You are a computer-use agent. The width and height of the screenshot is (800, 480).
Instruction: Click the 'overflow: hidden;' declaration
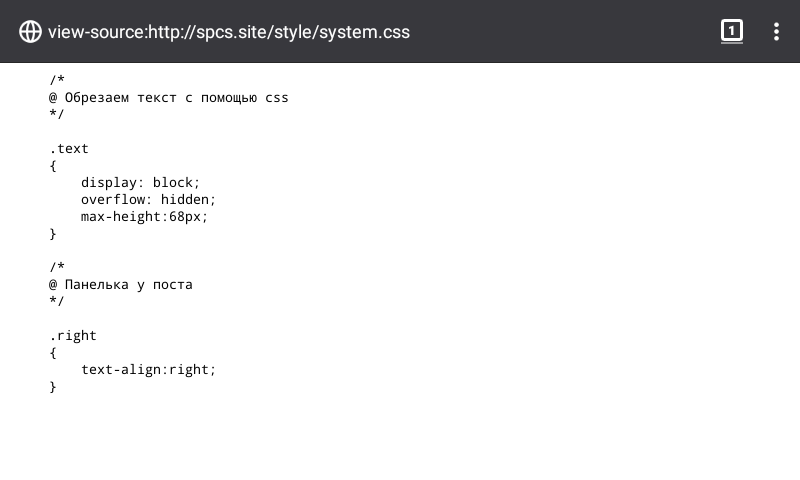[148, 200]
